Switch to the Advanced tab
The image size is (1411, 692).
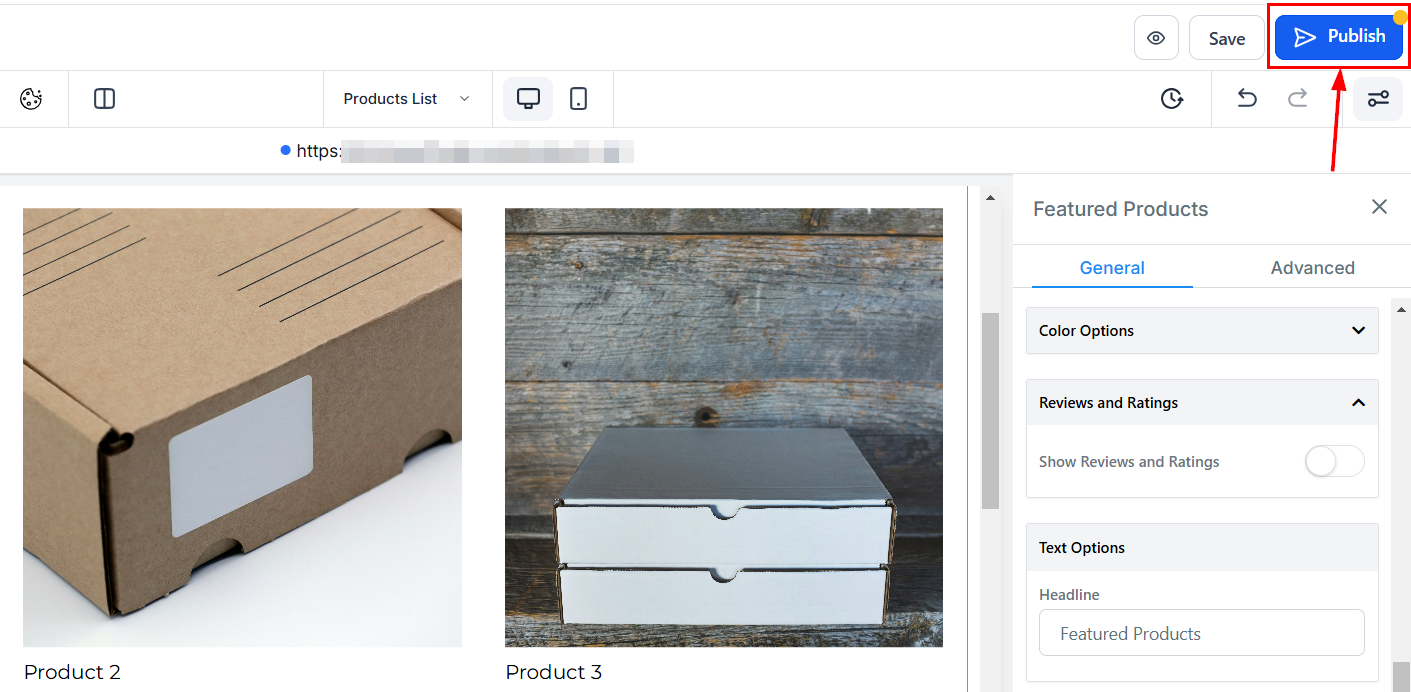click(1312, 268)
